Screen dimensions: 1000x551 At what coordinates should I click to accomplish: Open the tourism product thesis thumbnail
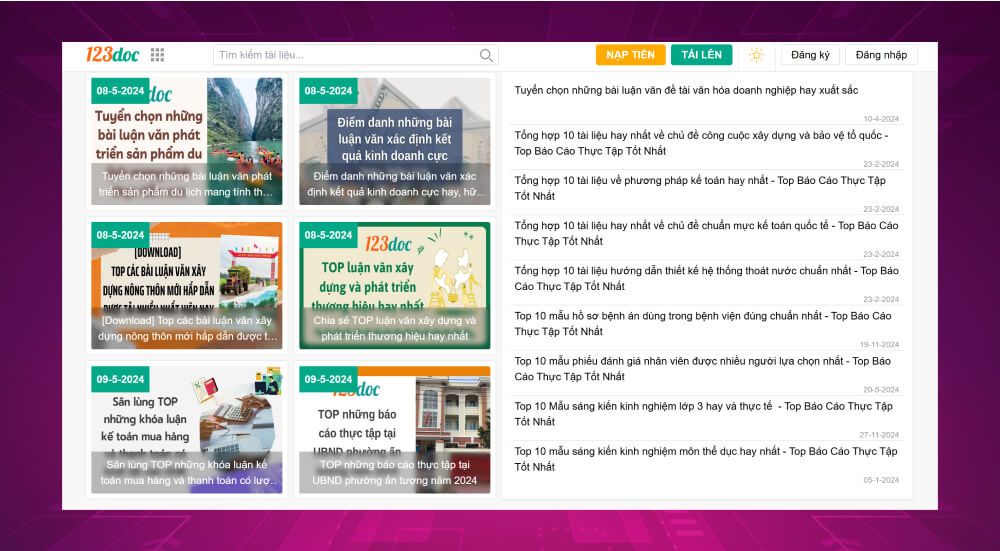pos(186,141)
